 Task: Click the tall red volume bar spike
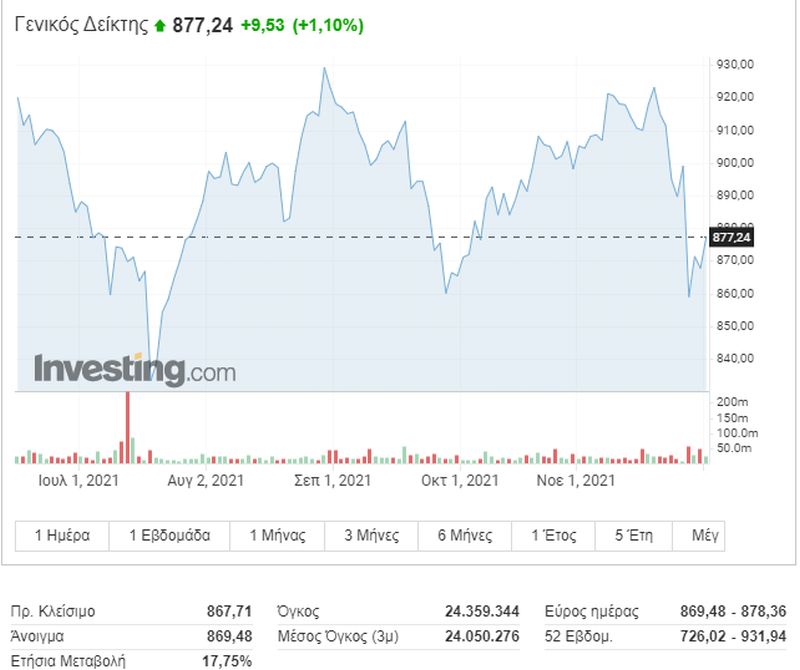point(128,427)
